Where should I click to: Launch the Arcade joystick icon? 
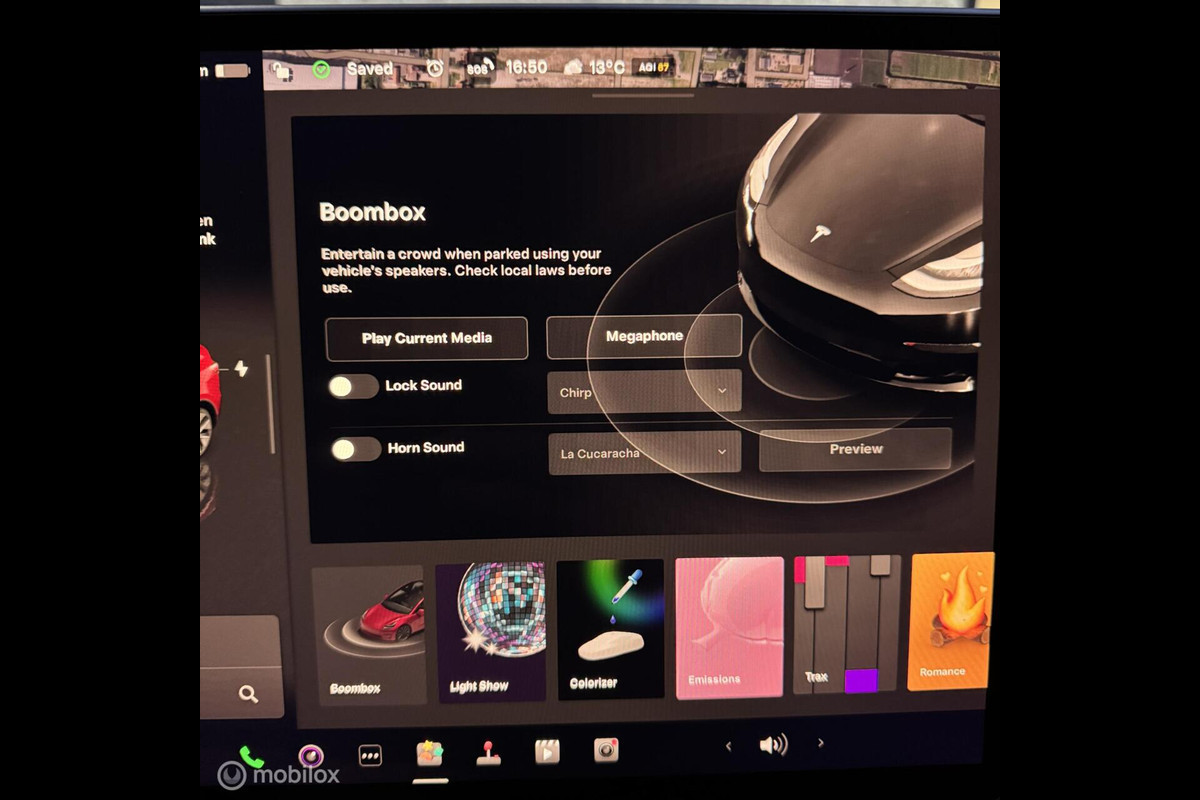pyautogui.click(x=488, y=753)
